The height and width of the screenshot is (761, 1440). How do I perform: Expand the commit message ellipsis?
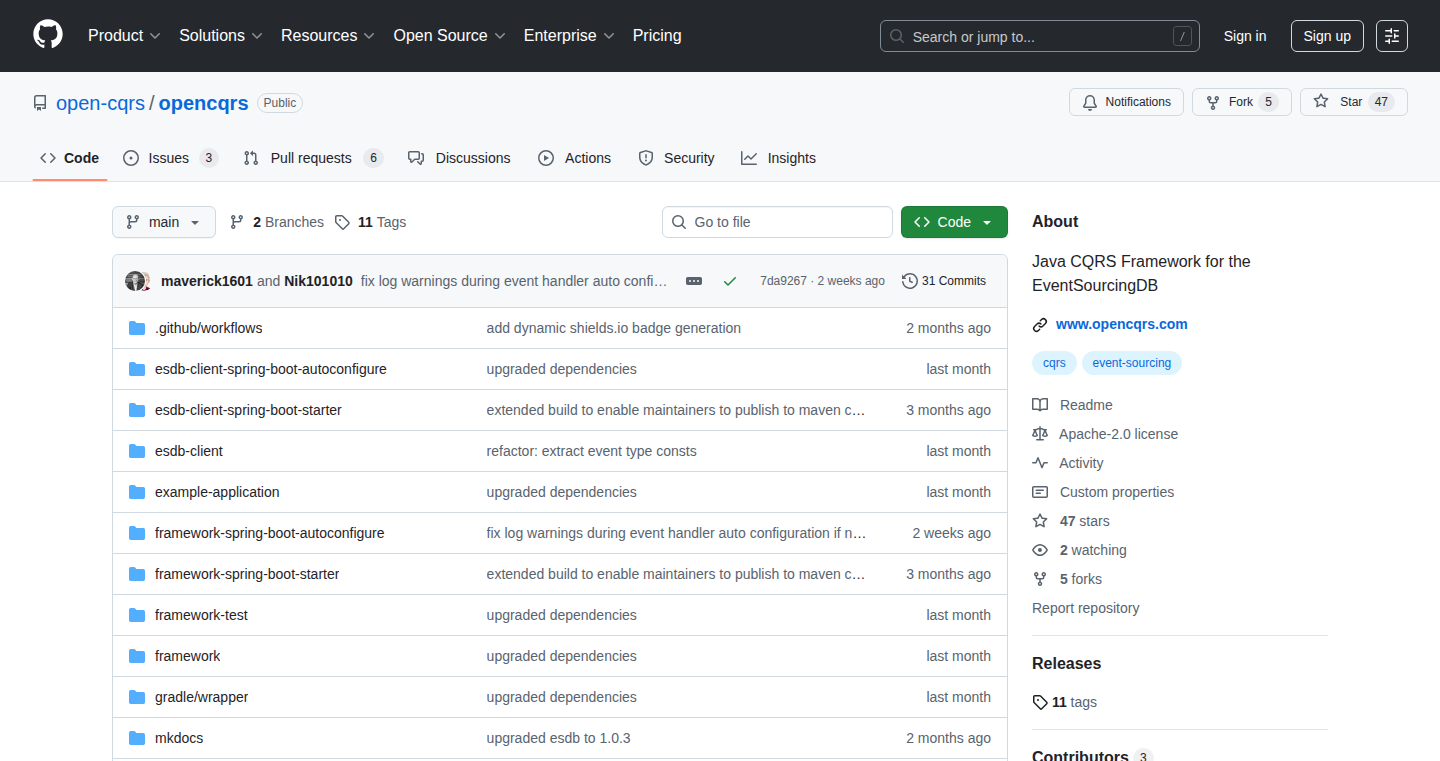(x=694, y=281)
